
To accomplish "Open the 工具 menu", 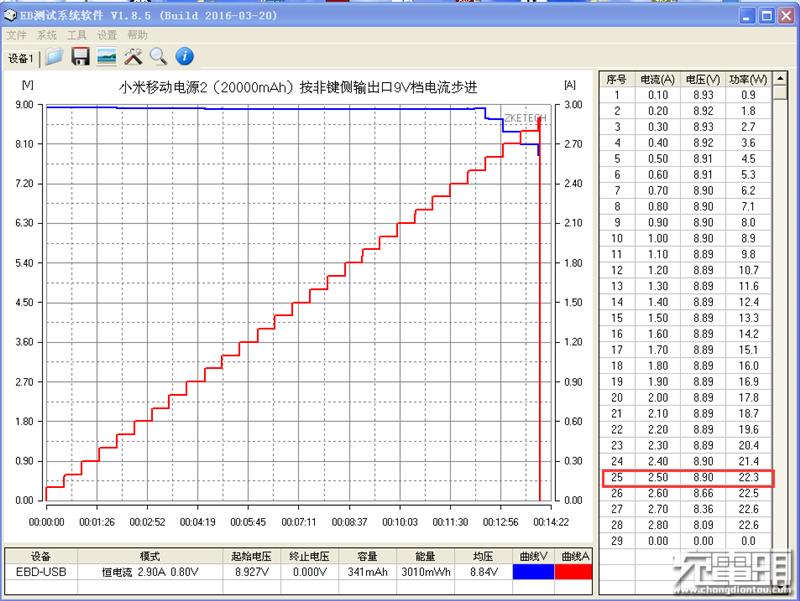I will click(x=77, y=35).
